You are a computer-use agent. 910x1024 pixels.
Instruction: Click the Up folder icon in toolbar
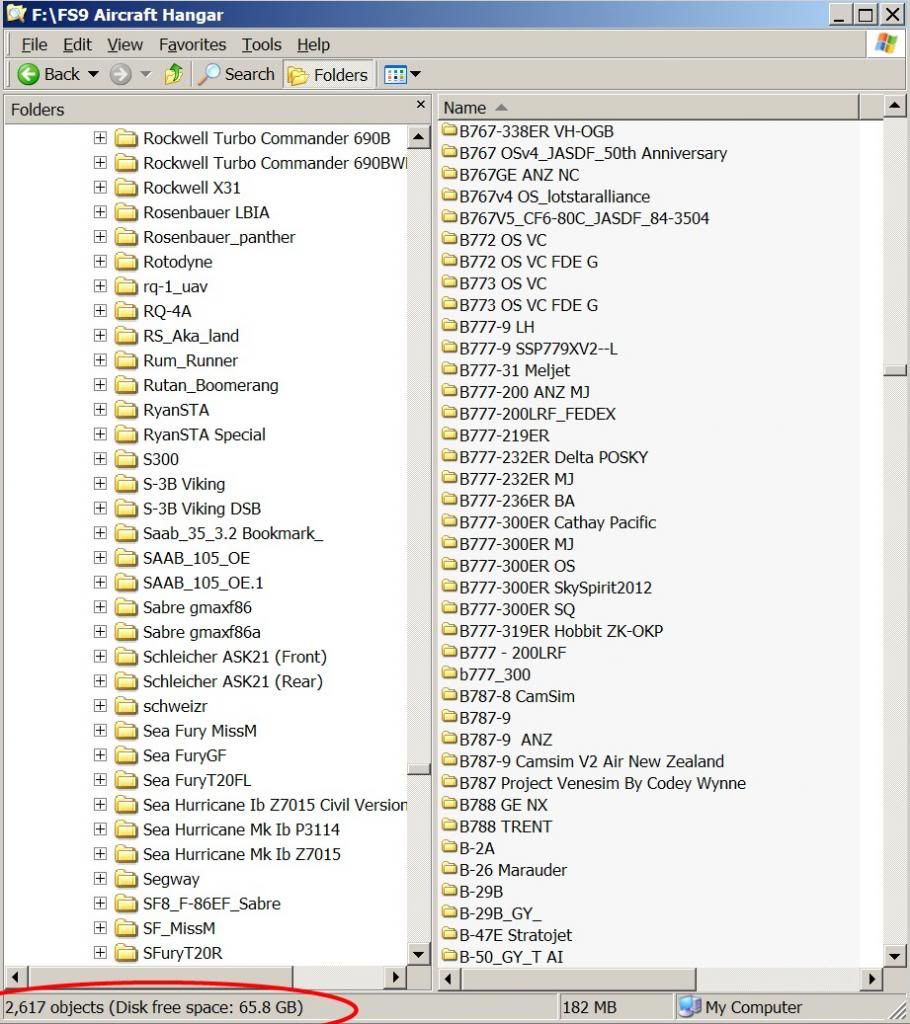coord(173,74)
